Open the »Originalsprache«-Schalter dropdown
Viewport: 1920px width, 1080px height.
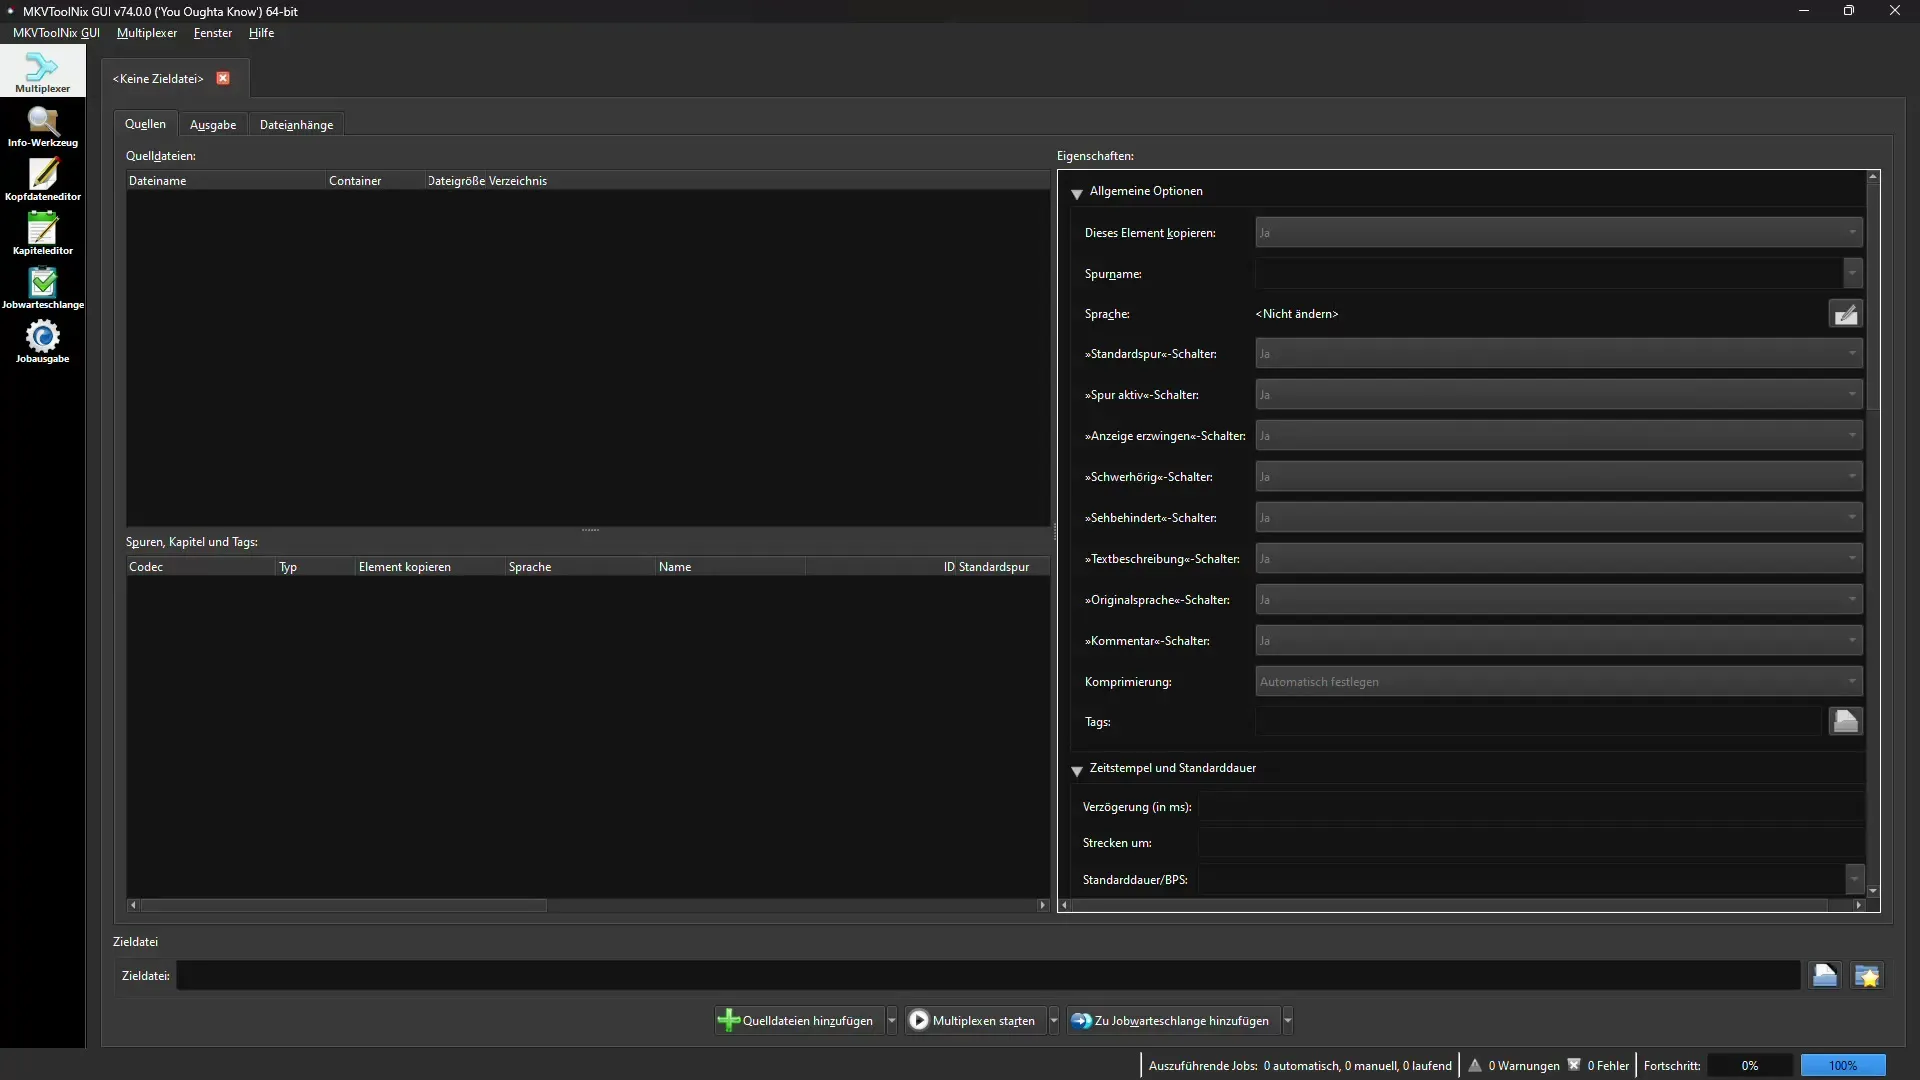pos(1558,600)
